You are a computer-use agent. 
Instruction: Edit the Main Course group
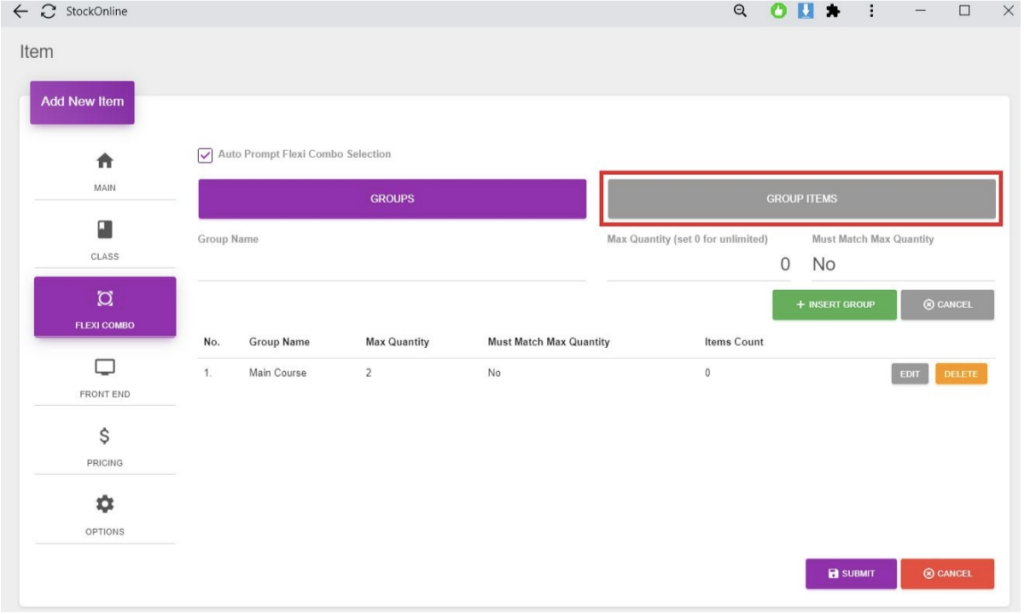tap(909, 374)
